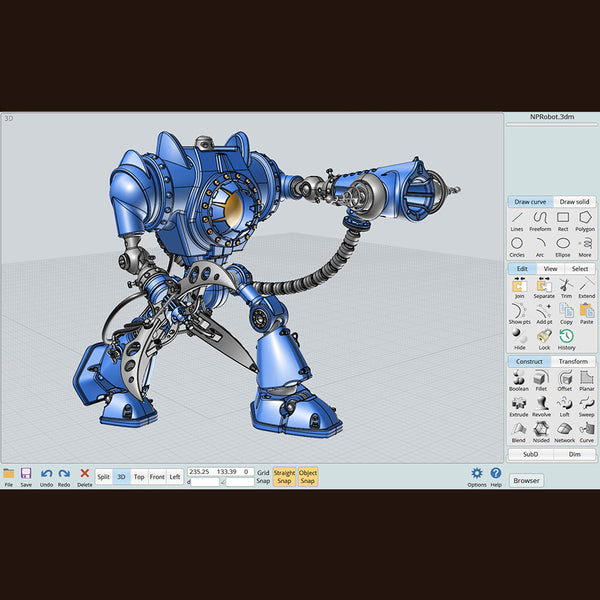
Task: Click the Boolean construct tool
Action: [x=518, y=380]
